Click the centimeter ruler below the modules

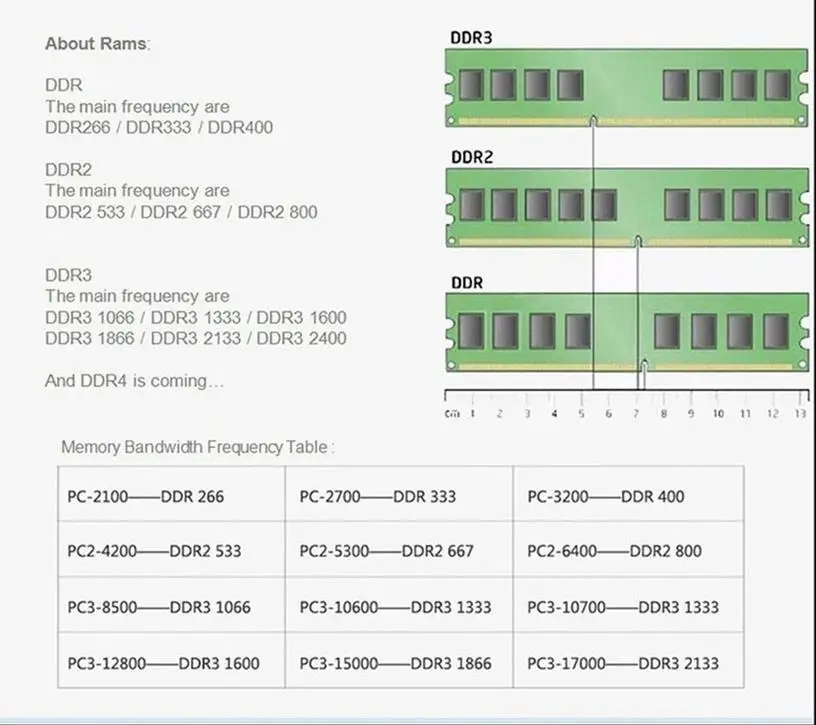click(x=626, y=403)
